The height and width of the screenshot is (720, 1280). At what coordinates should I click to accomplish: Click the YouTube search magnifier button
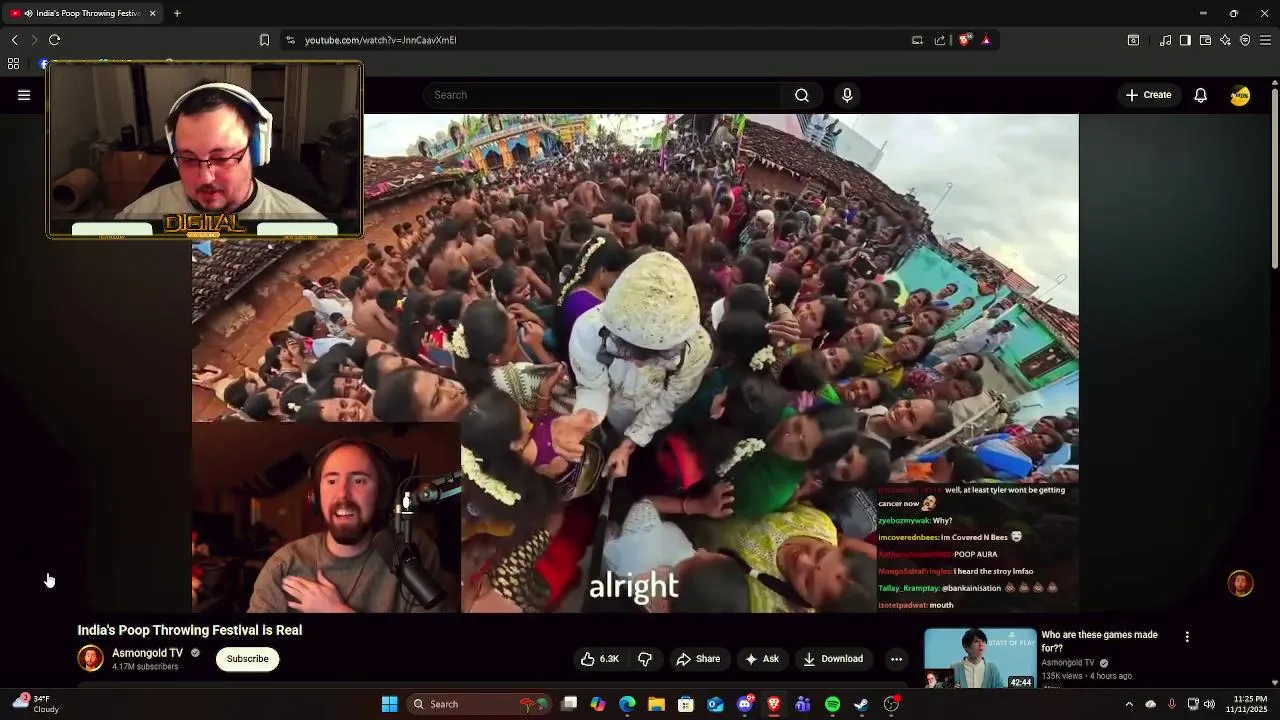point(802,95)
